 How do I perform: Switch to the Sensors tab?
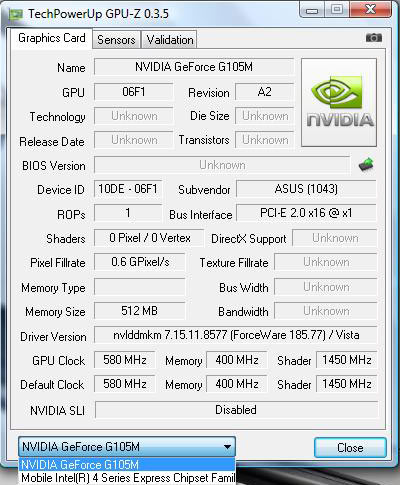tap(116, 40)
